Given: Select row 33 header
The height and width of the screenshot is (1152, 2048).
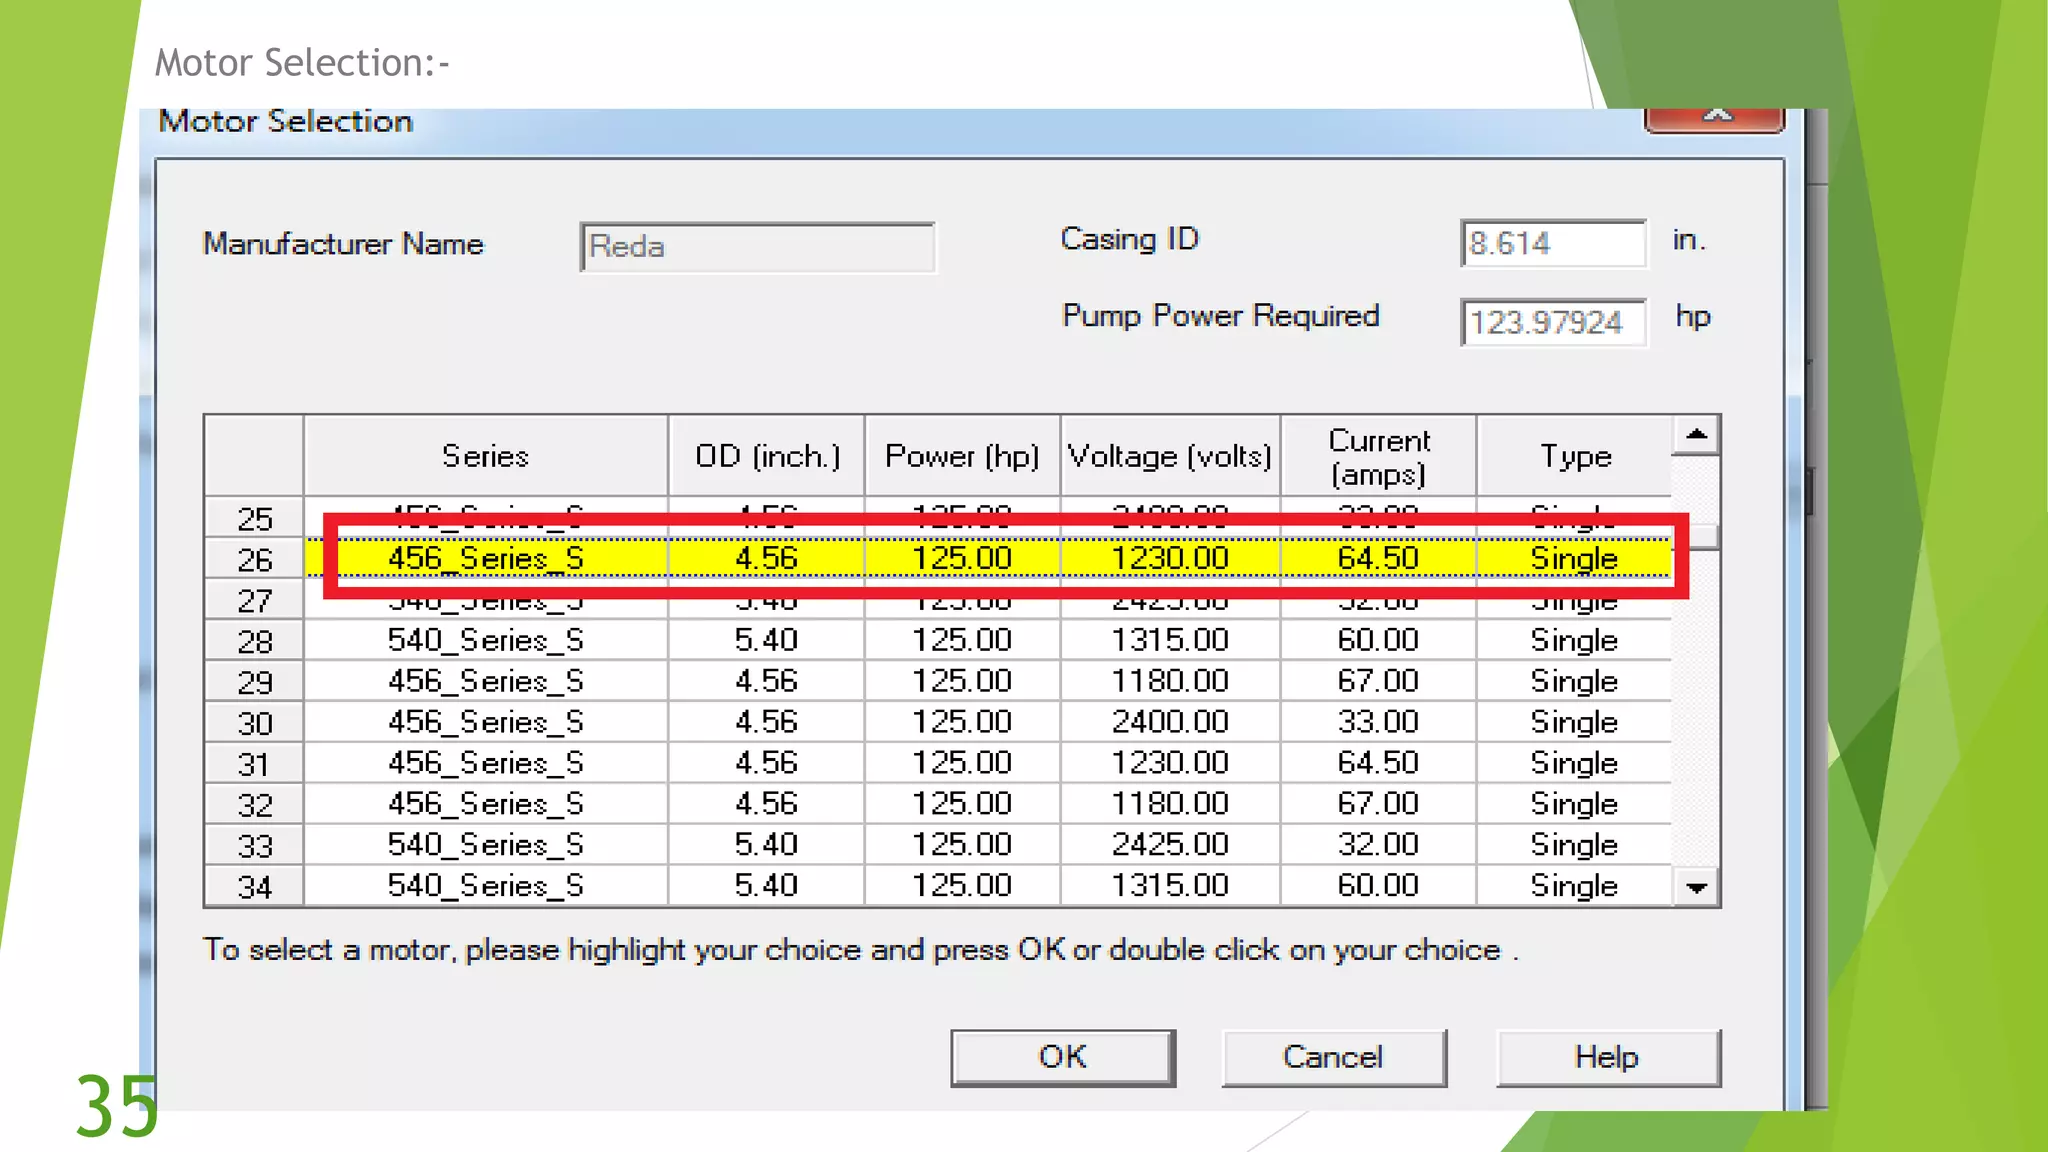Looking at the screenshot, I should pos(254,846).
